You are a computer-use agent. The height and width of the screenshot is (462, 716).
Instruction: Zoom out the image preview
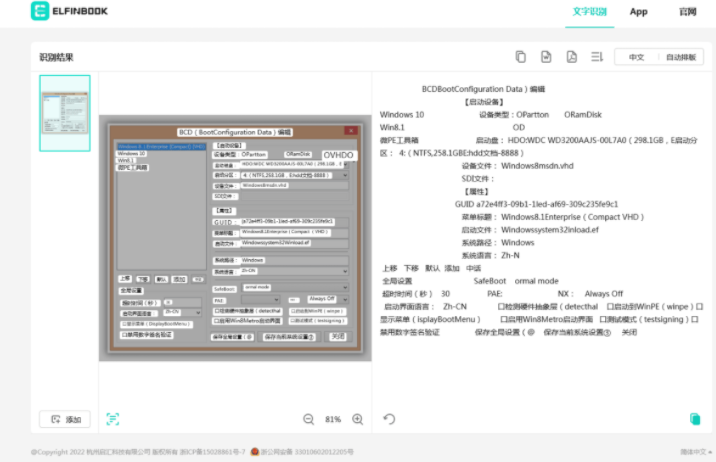(308, 419)
